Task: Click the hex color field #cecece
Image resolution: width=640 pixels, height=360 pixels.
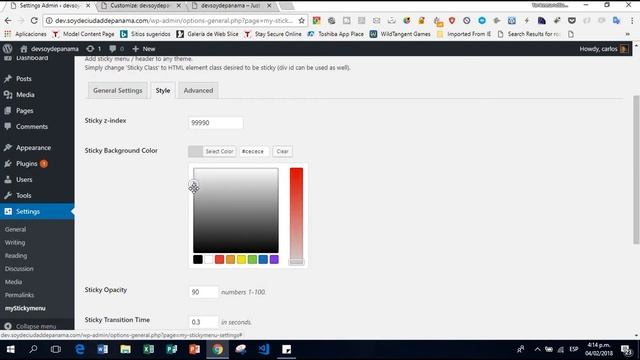Action: (x=254, y=151)
